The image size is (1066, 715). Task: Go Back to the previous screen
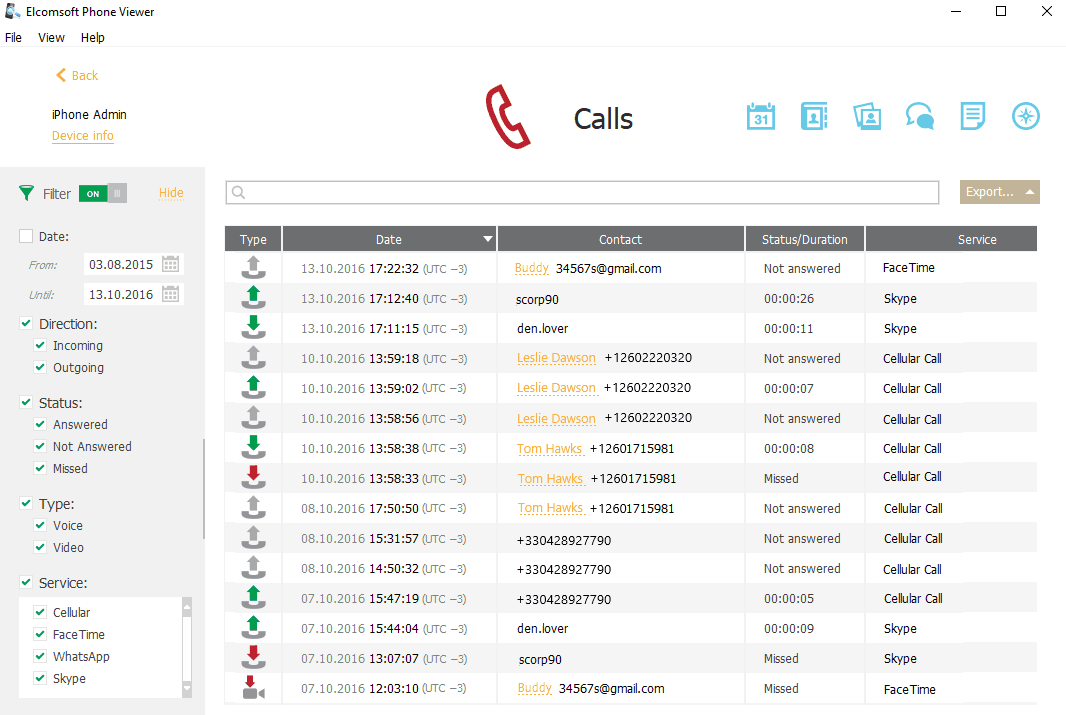tap(77, 76)
